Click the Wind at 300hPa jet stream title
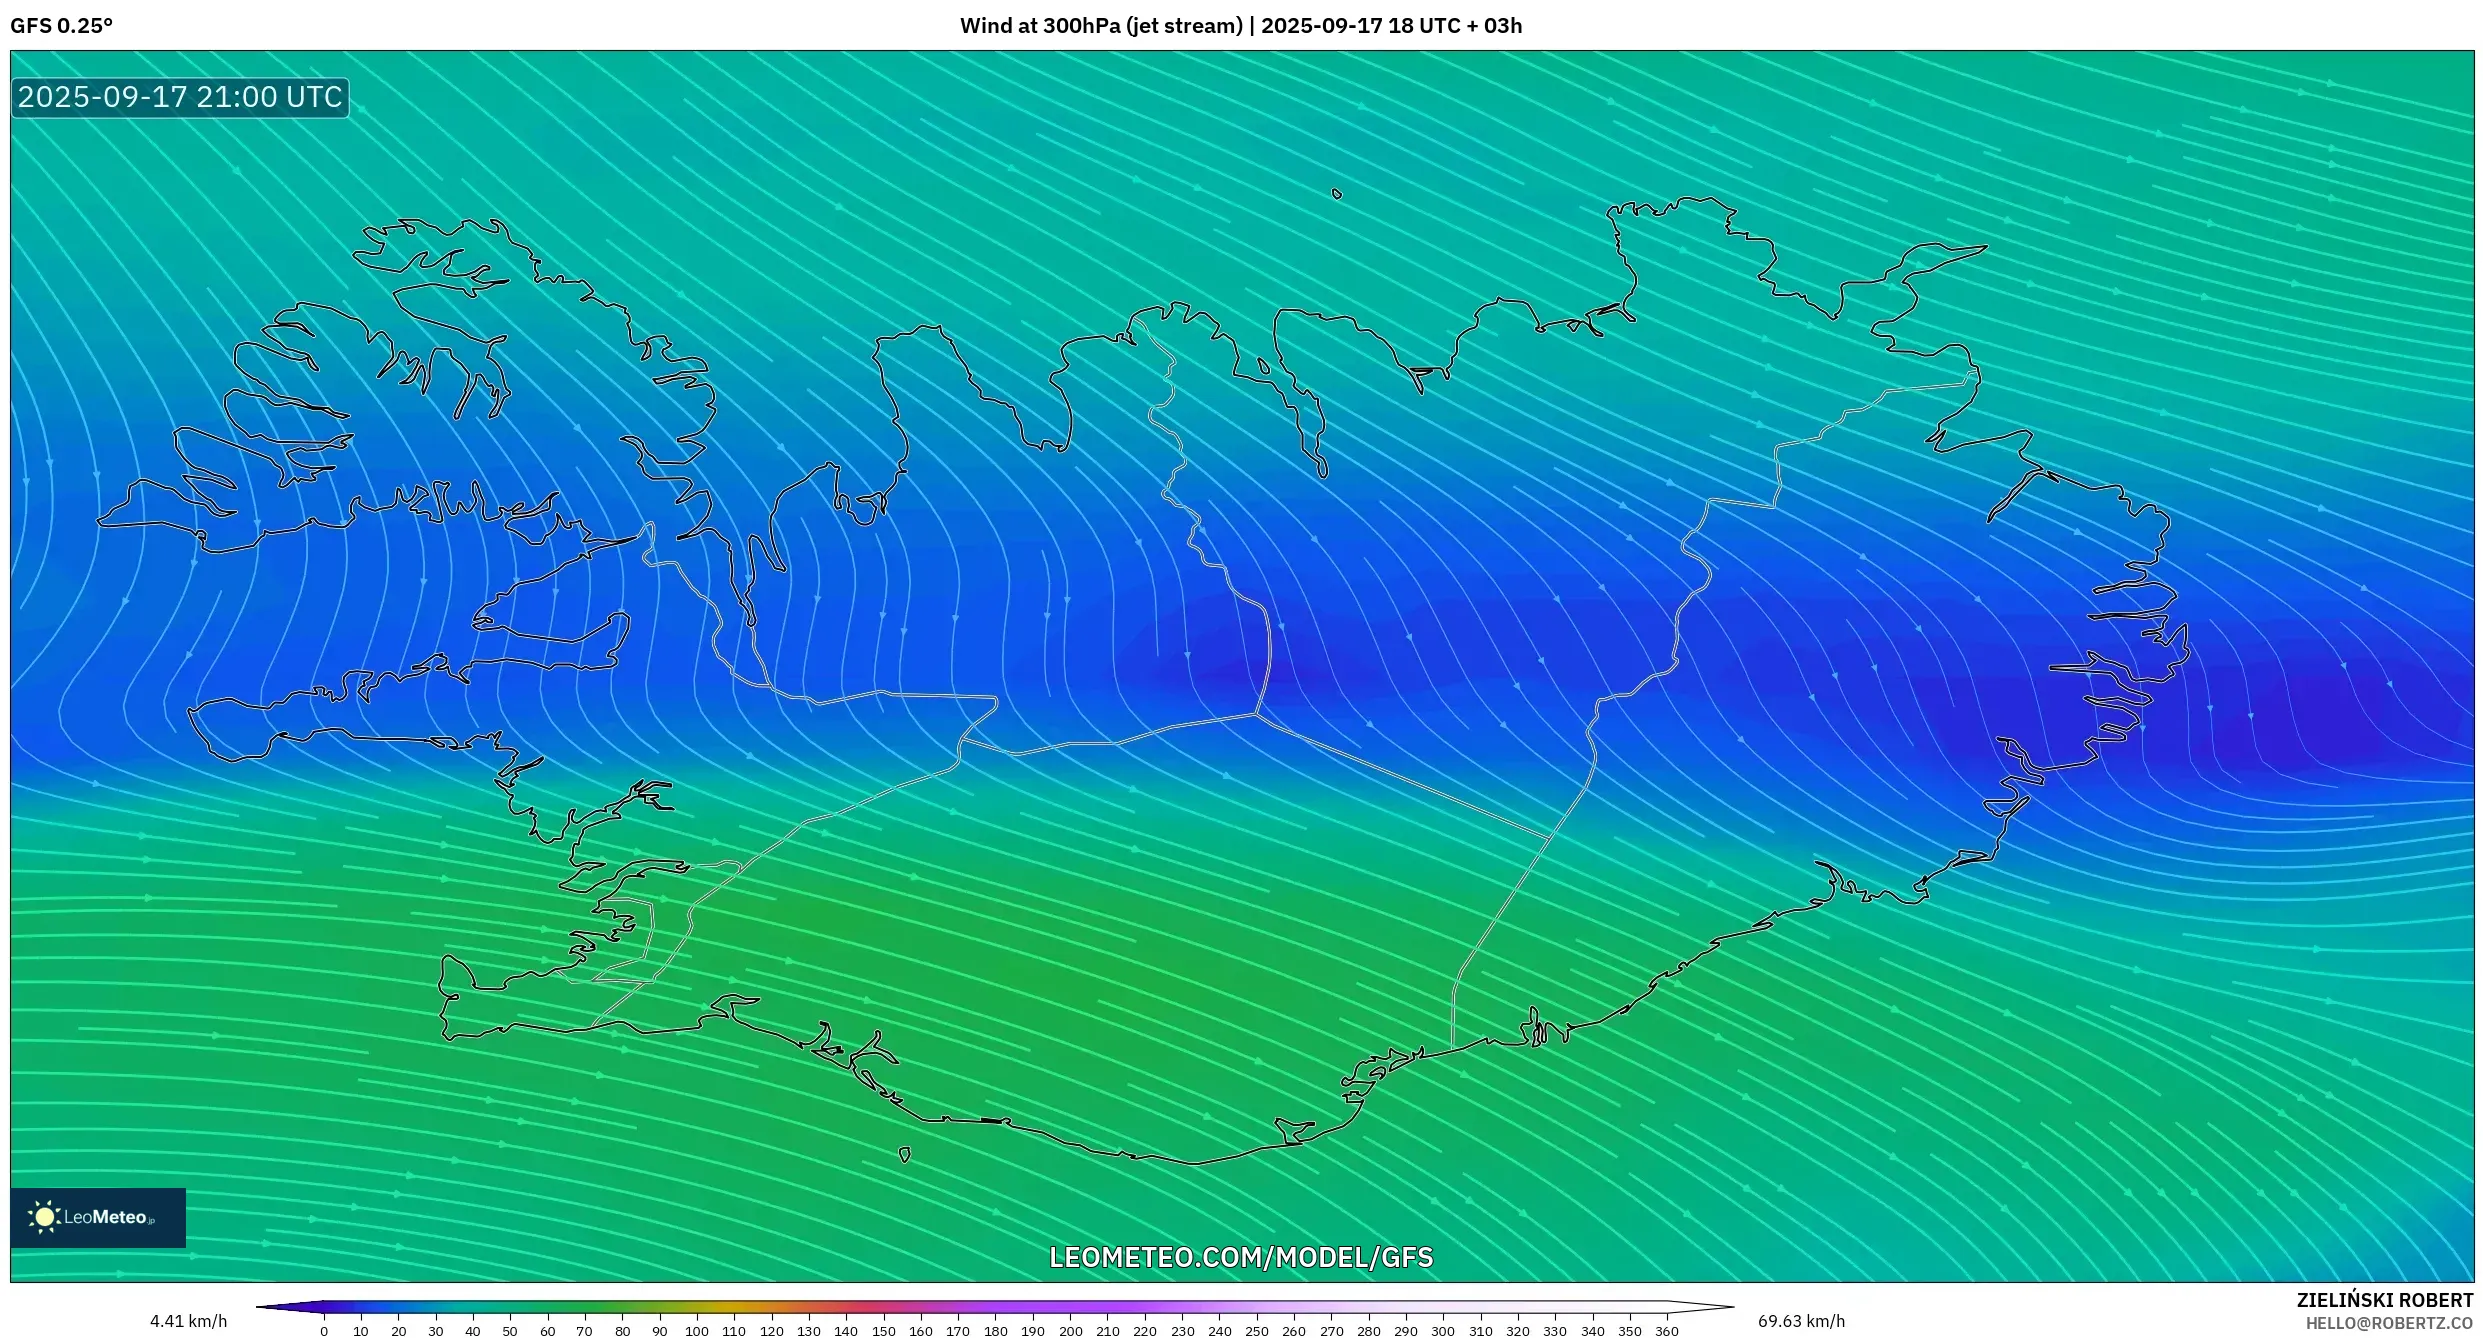This screenshot has width=2483, height=1338. click(x=1240, y=26)
